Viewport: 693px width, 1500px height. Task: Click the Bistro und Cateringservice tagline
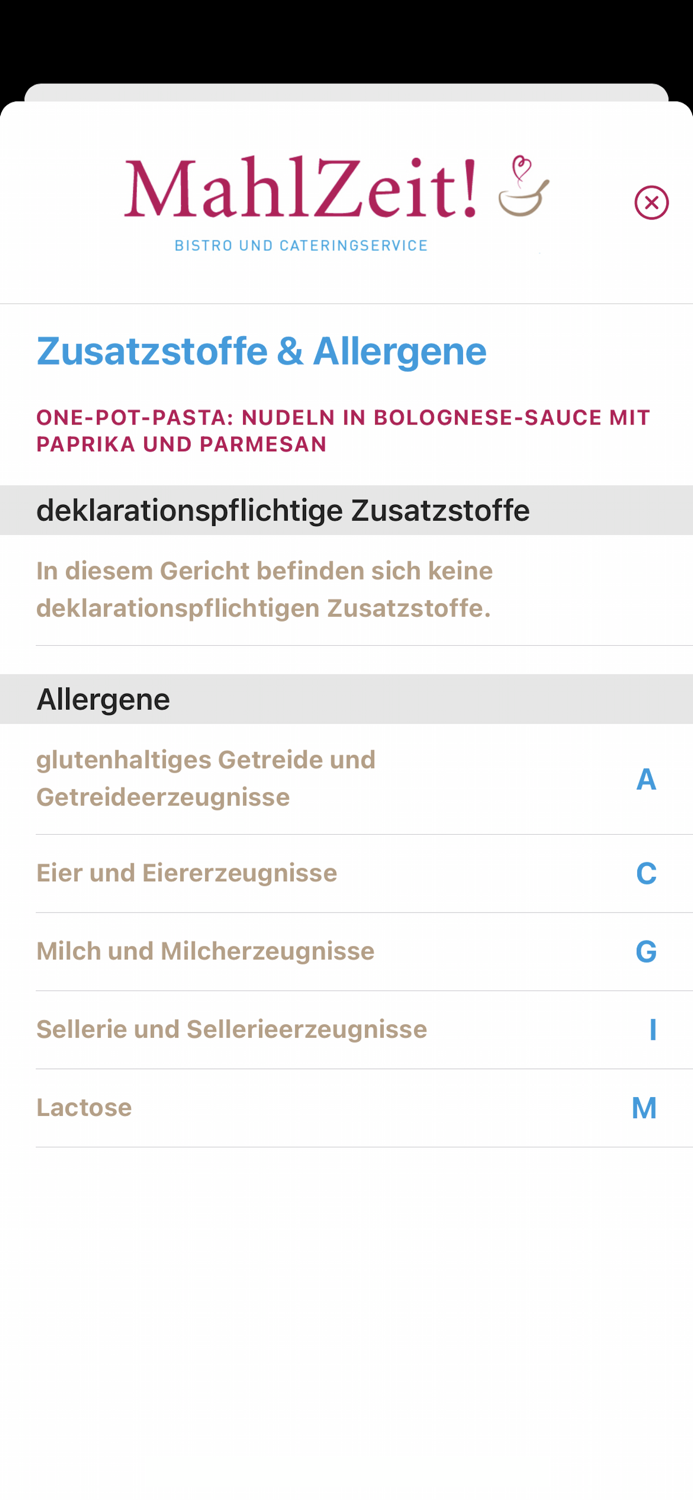301,243
